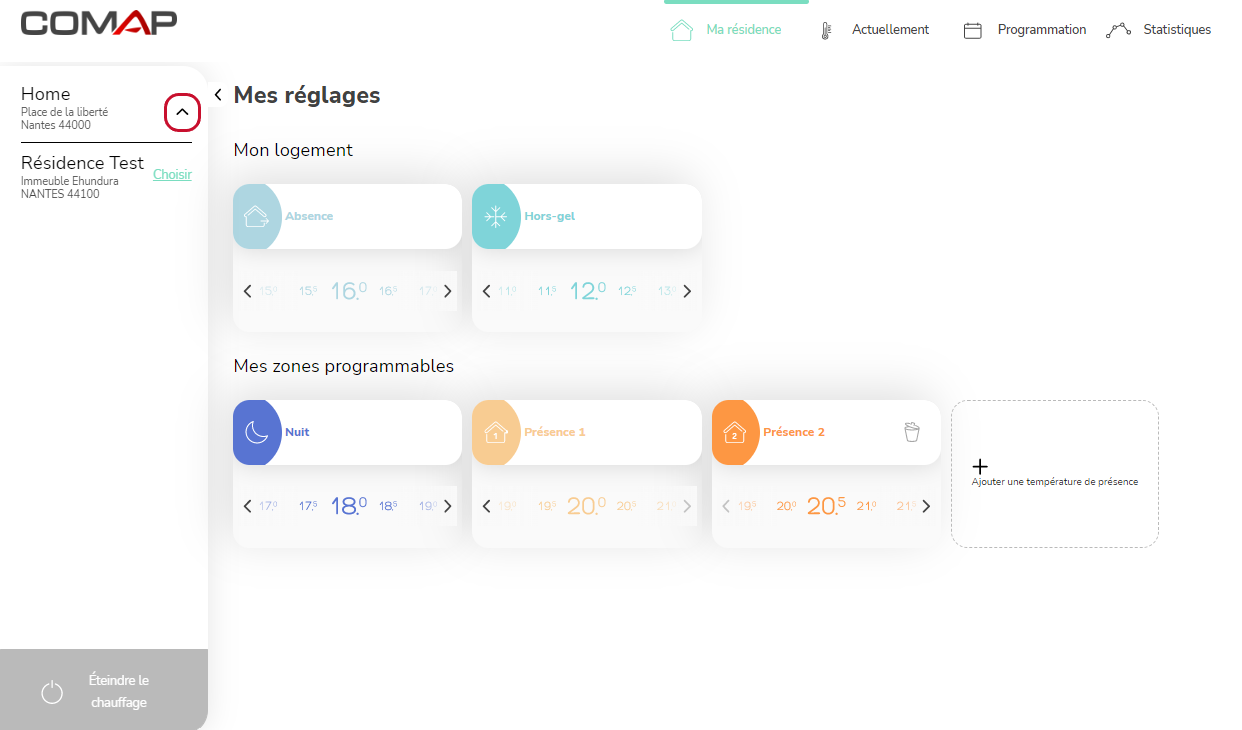Select 12.5 in the Hors-gel temperature slider
Viewport: 1242px width, 730px height.
pos(627,291)
